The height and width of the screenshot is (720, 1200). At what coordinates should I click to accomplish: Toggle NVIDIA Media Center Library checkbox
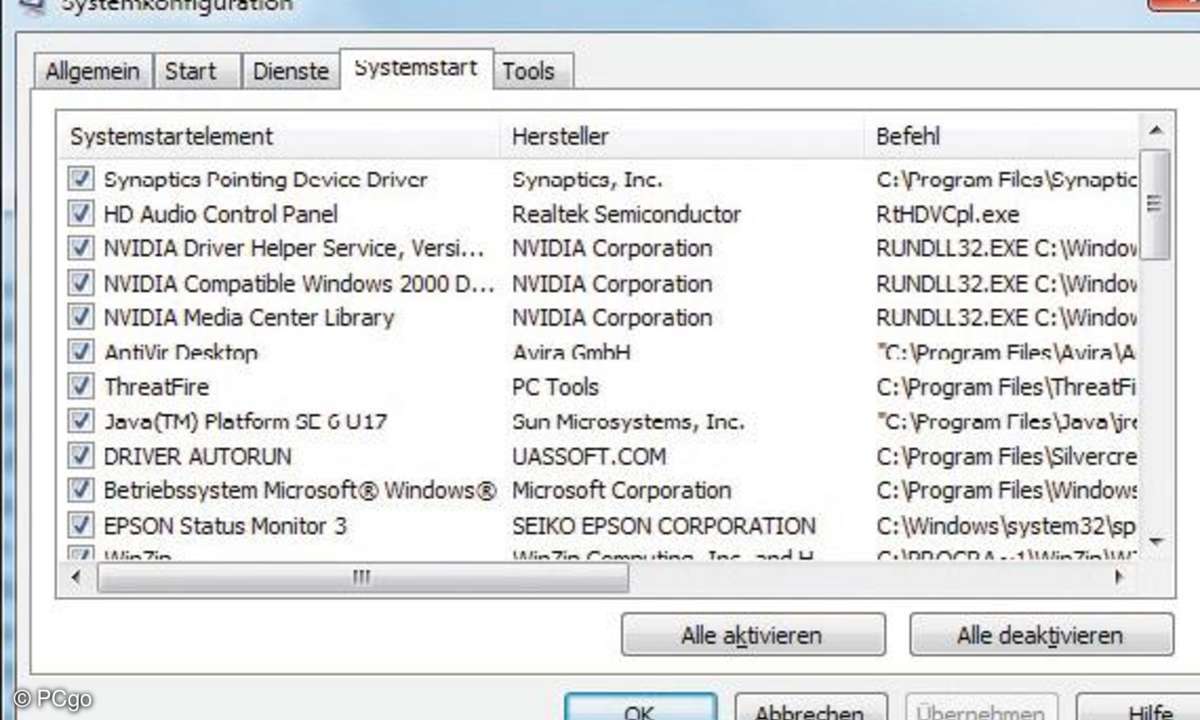pos(80,317)
